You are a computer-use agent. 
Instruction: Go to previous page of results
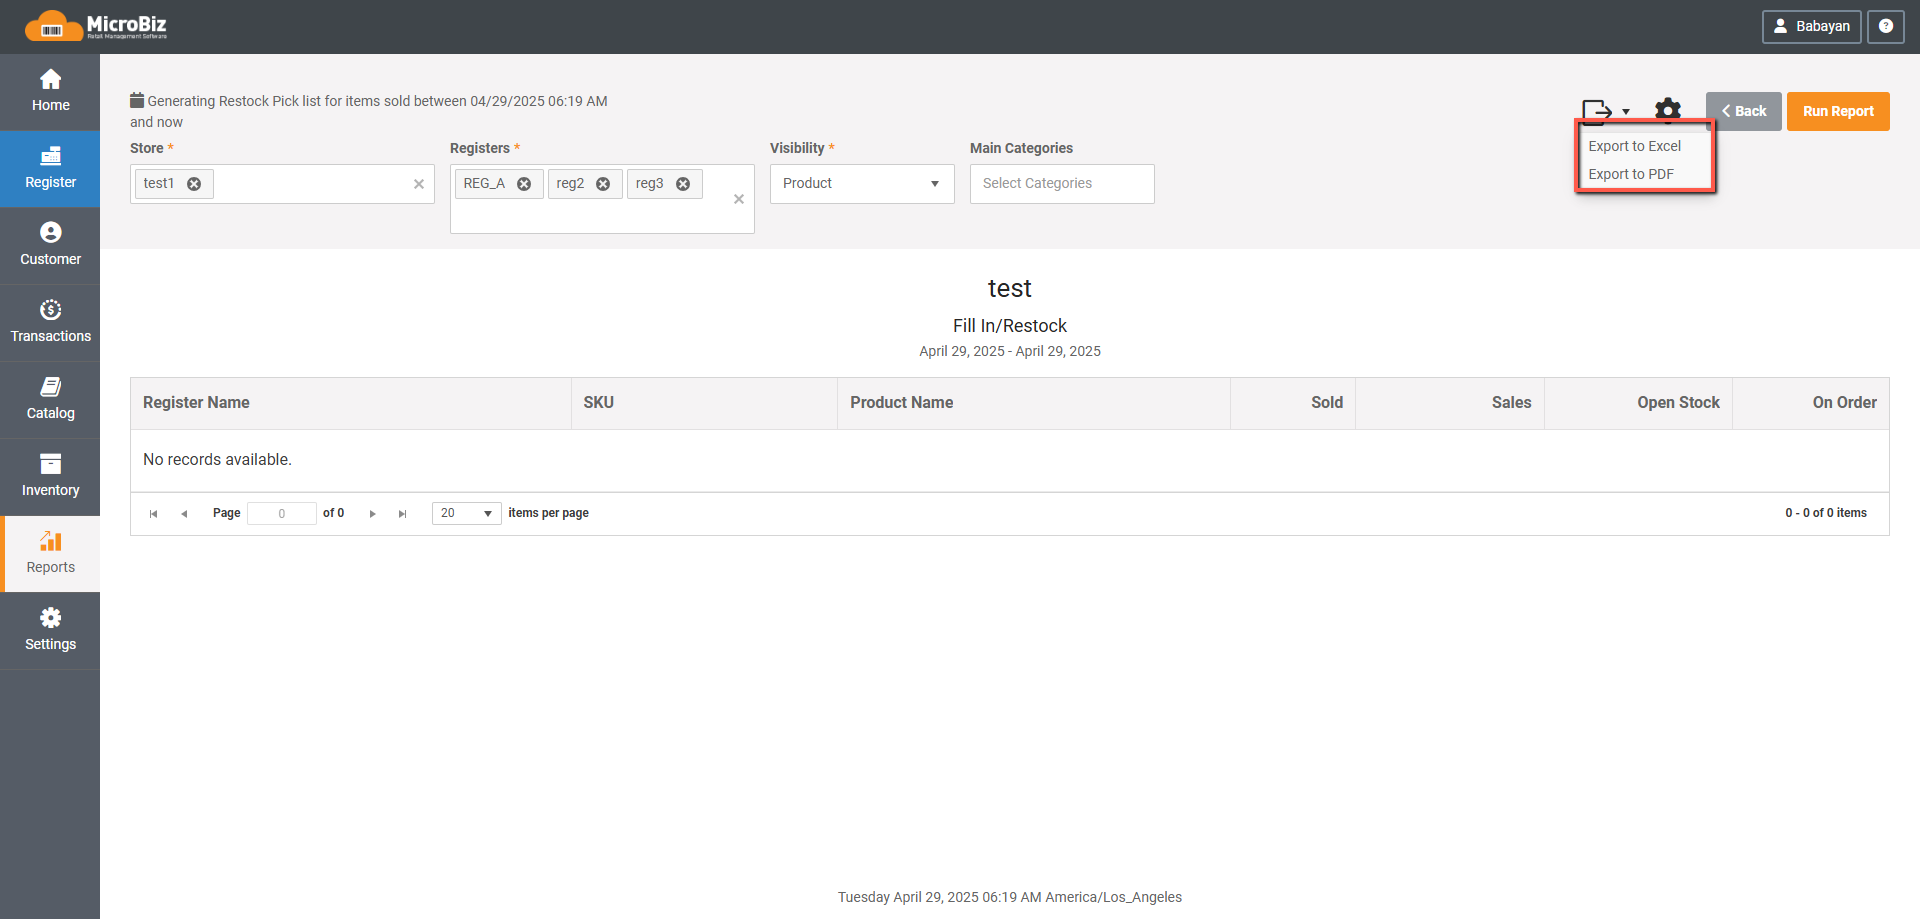[184, 514]
